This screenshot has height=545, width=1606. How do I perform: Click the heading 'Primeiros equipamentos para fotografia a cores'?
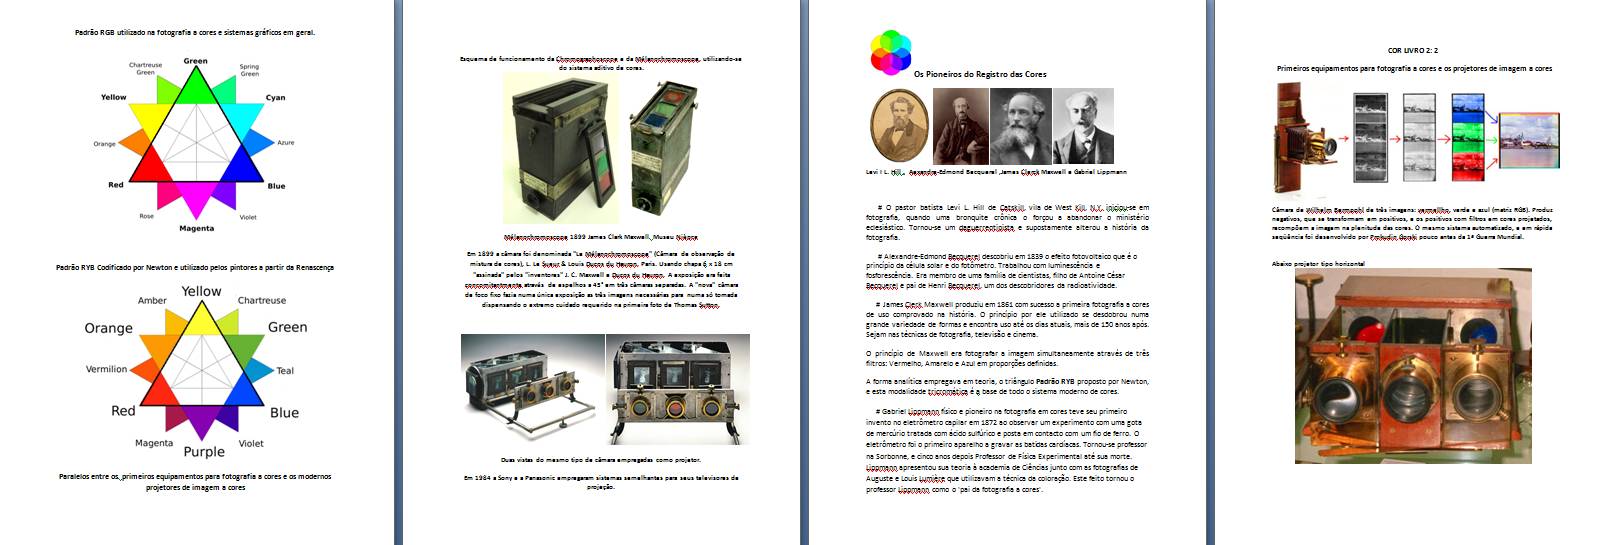1414,69
